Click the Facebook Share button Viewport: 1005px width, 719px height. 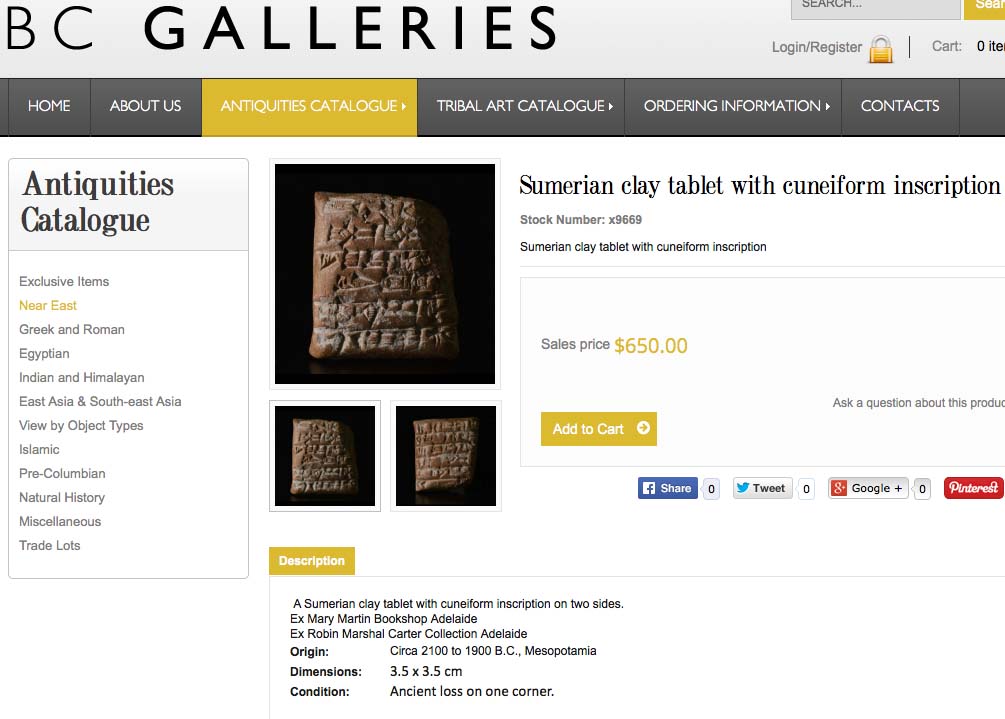tap(667, 488)
